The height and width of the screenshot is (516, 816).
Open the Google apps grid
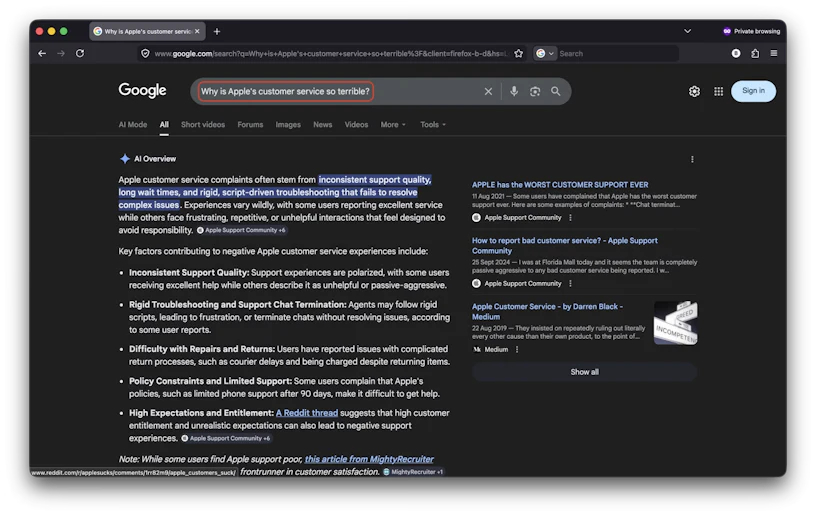click(718, 91)
